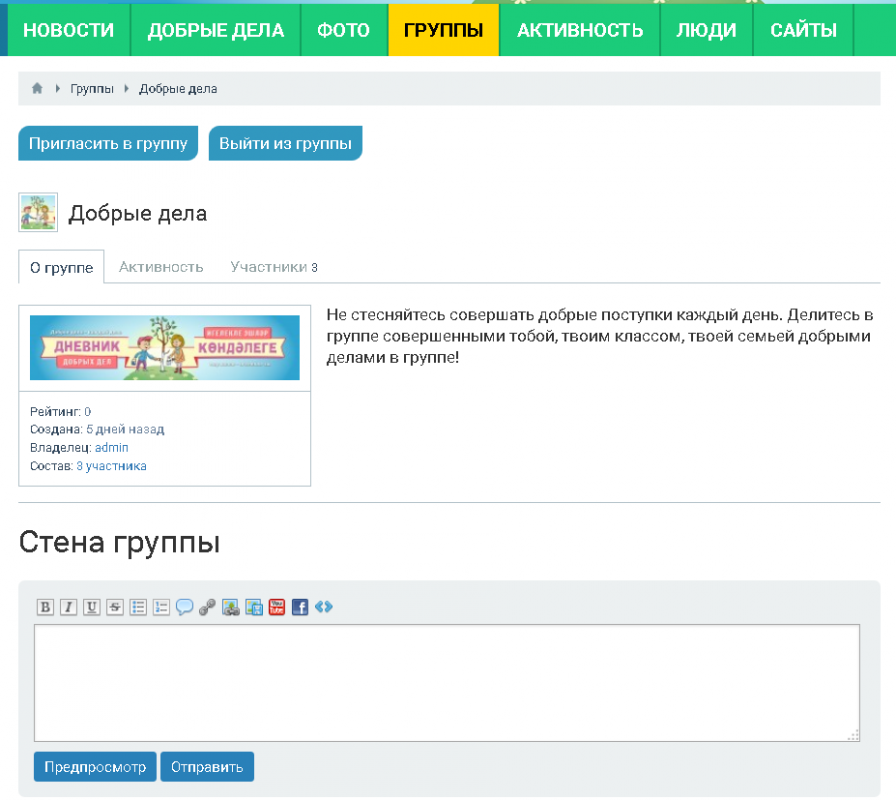Apply italic formatting in the editor toolbar
This screenshot has width=896, height=800.
click(x=68, y=607)
